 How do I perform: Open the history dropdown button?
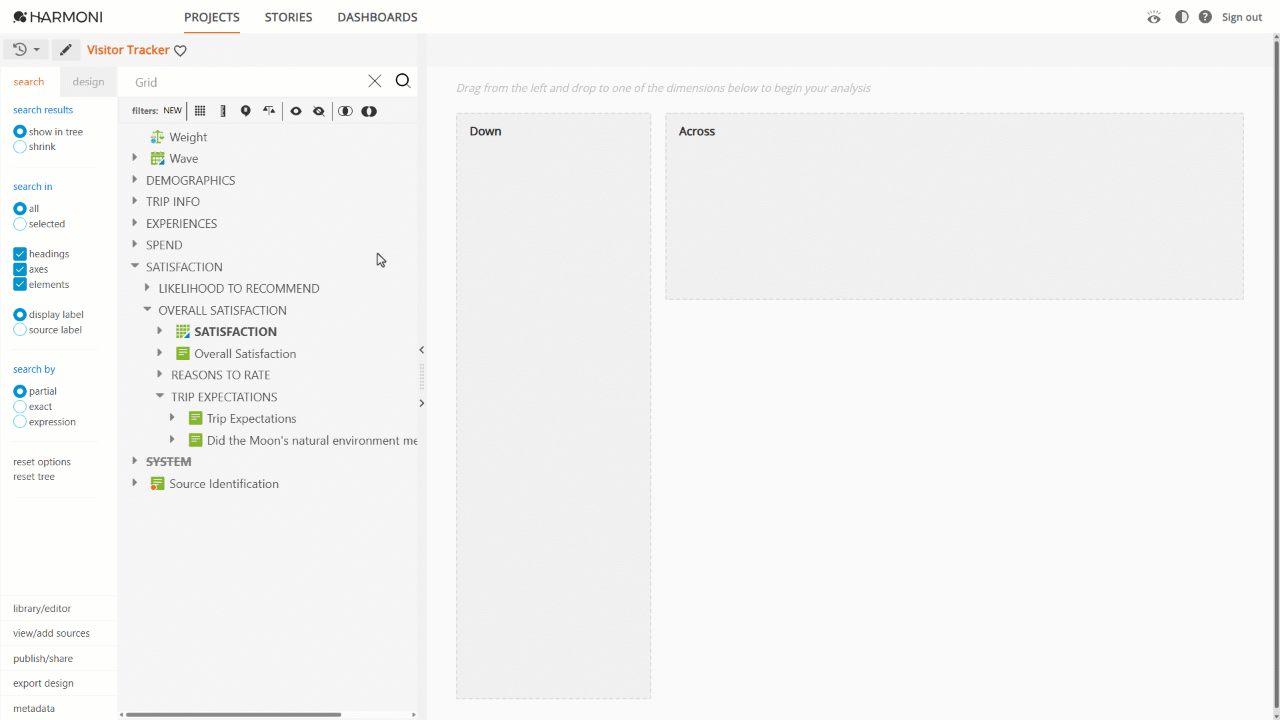26,49
